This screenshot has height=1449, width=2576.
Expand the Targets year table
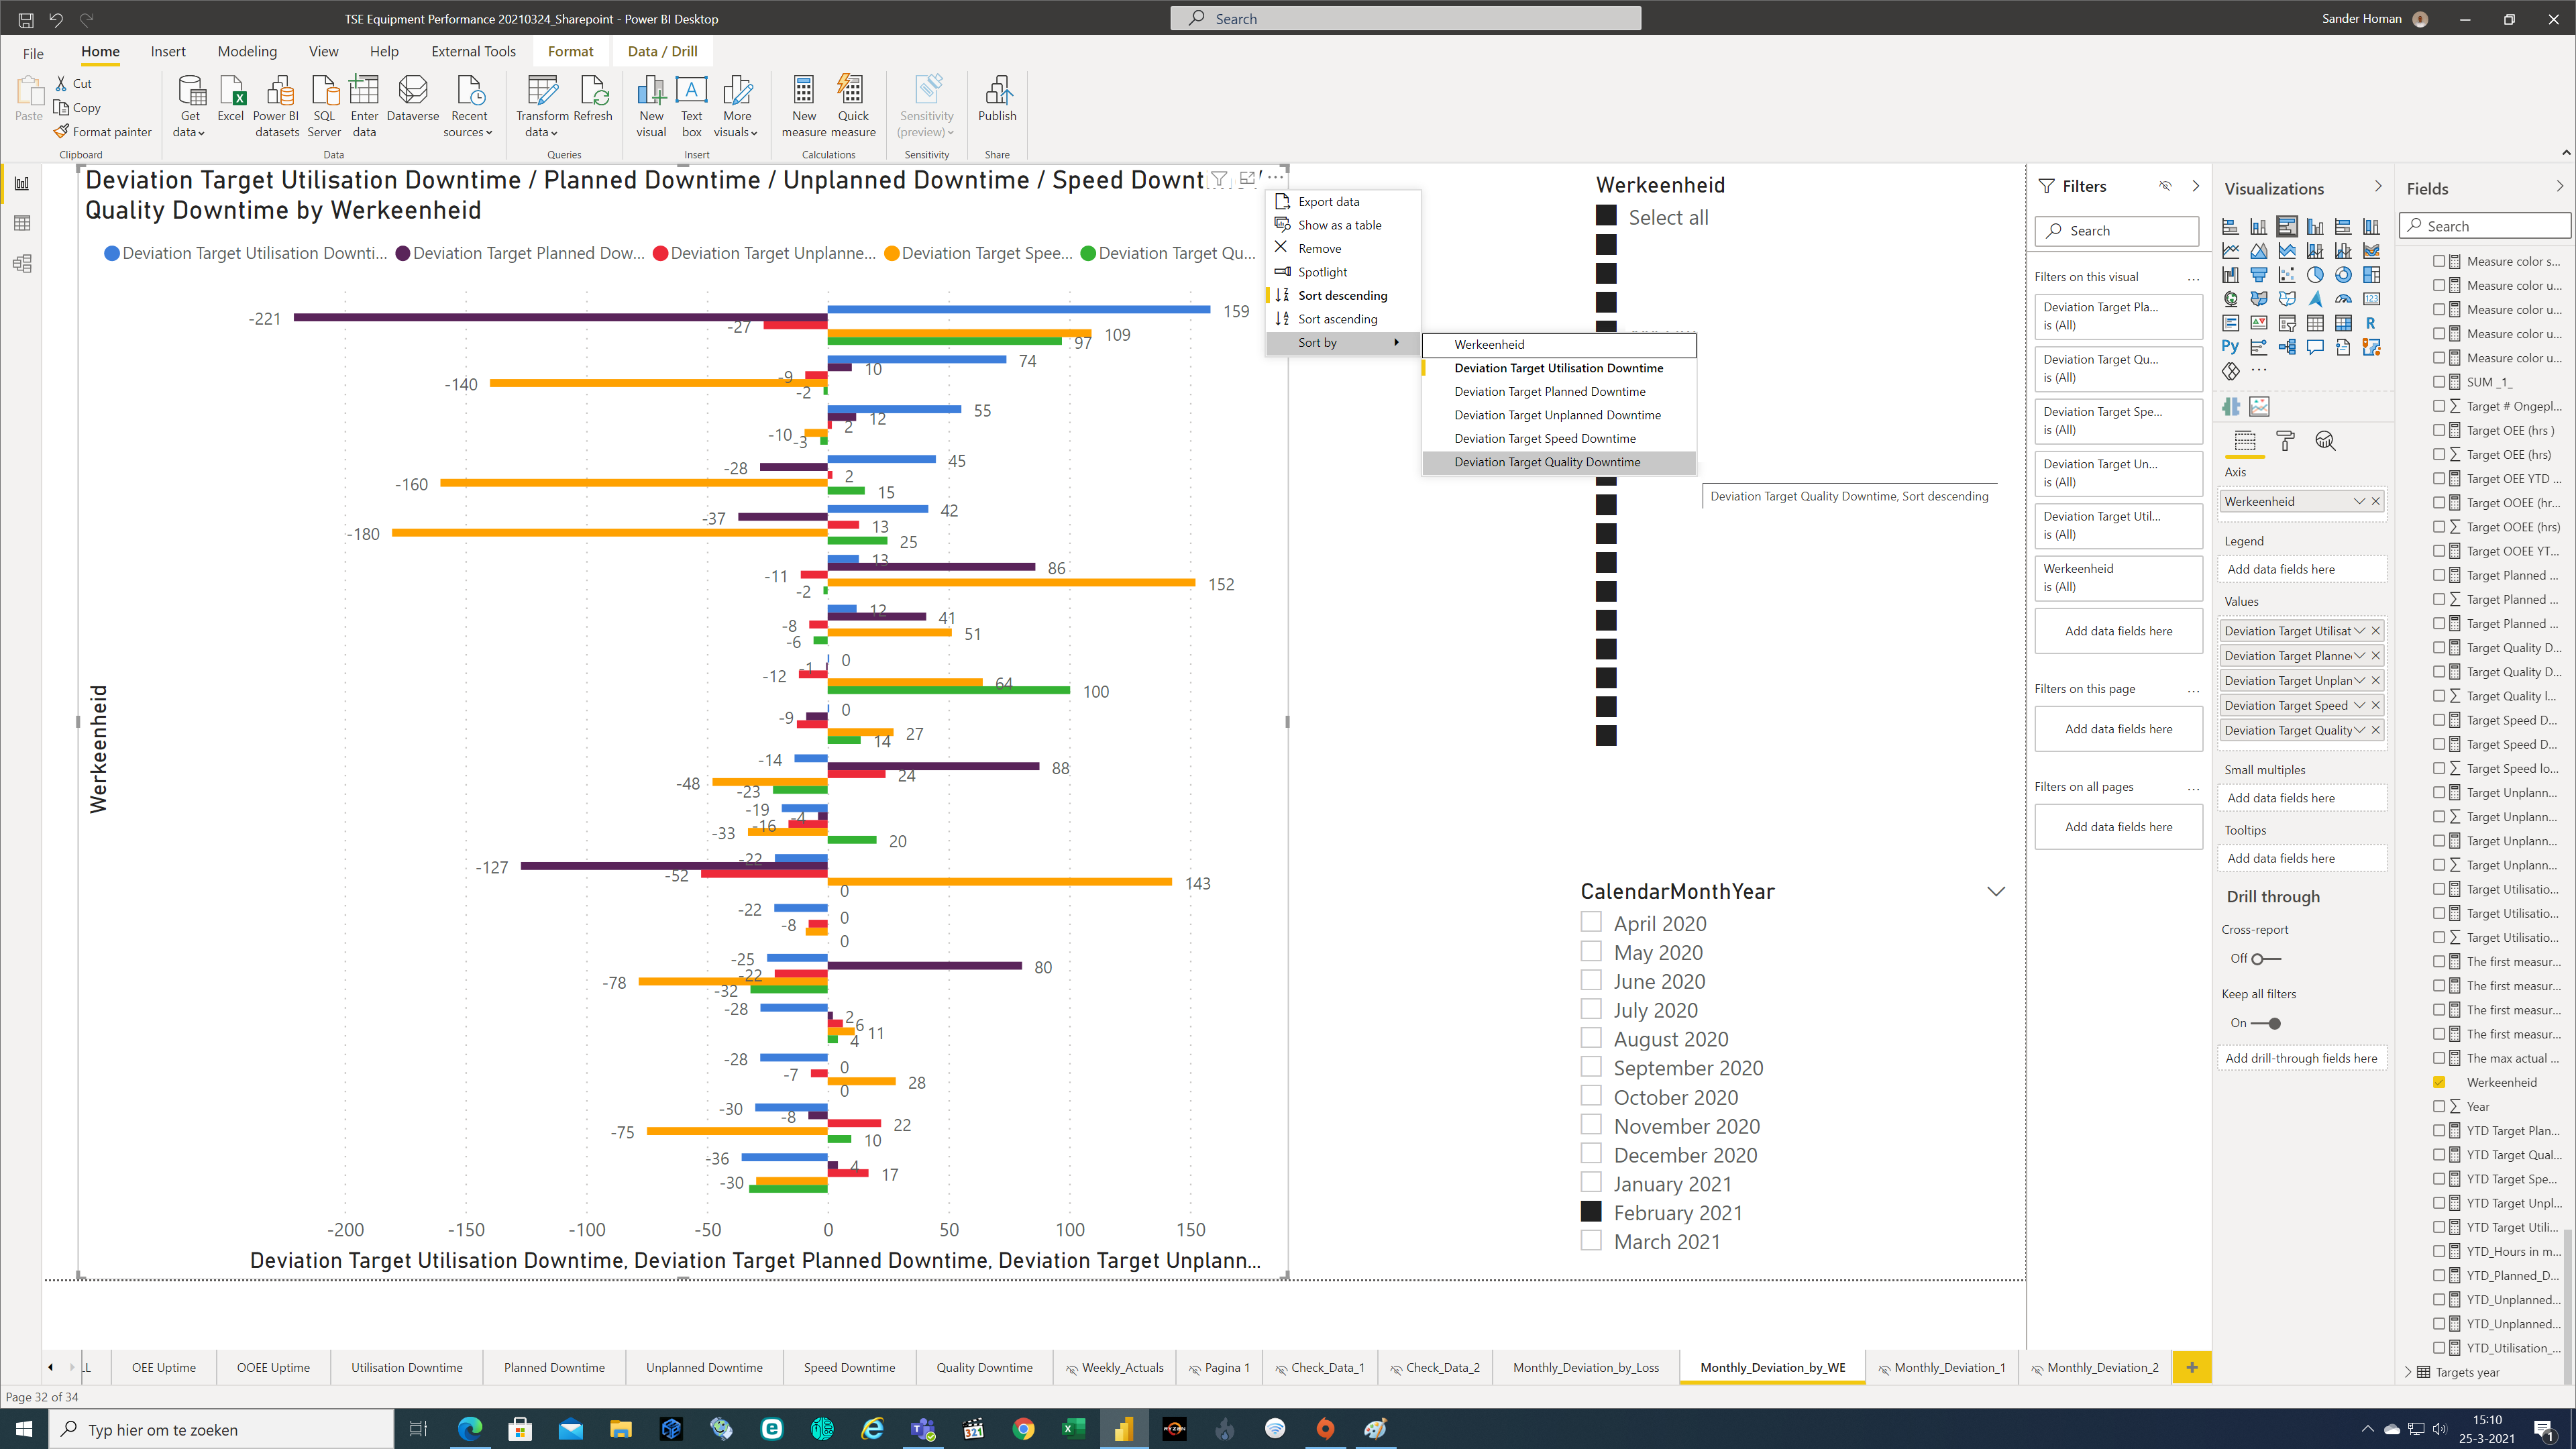coord(2408,1372)
